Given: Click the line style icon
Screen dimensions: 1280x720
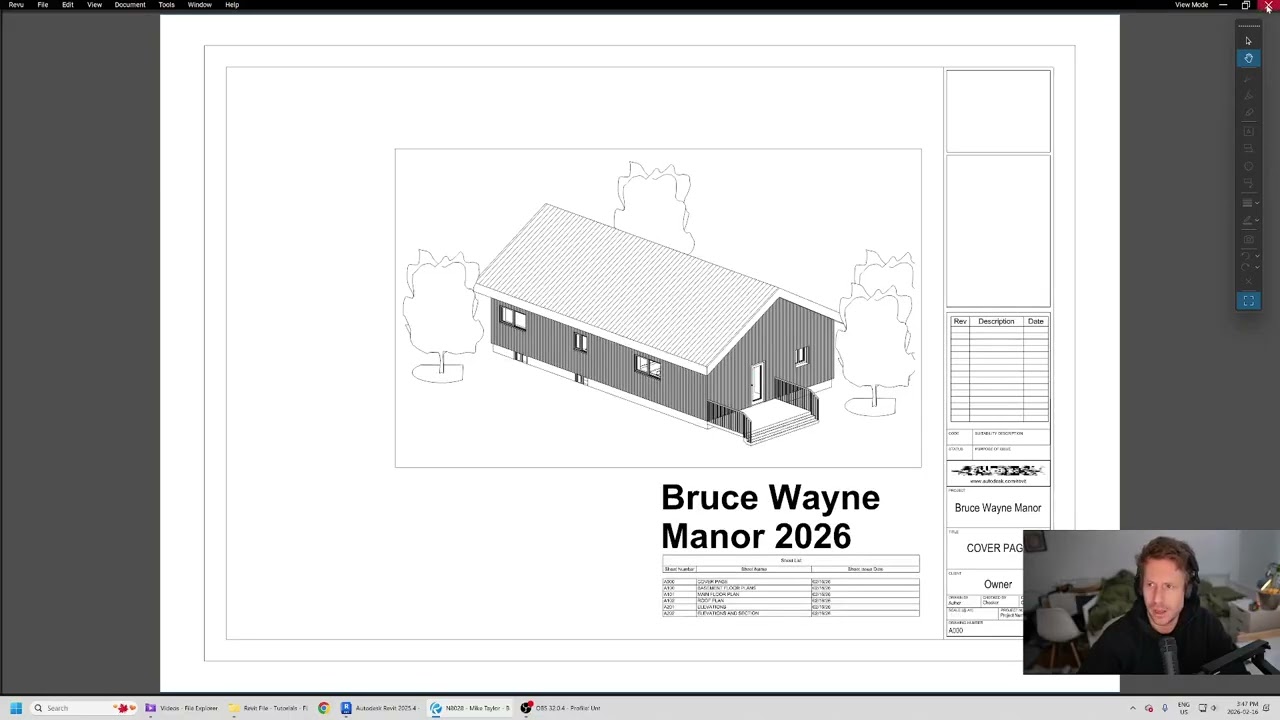Looking at the screenshot, I should click(x=1247, y=203).
